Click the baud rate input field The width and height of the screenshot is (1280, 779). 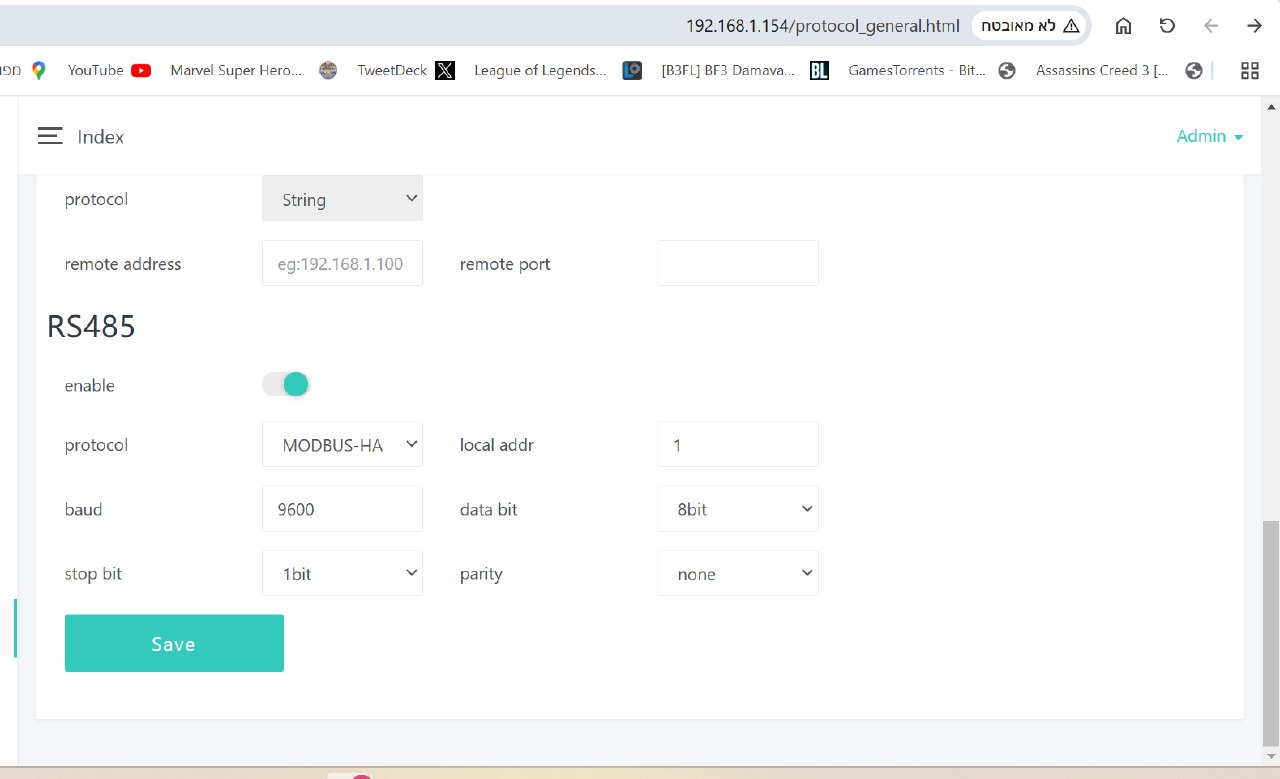coord(342,509)
